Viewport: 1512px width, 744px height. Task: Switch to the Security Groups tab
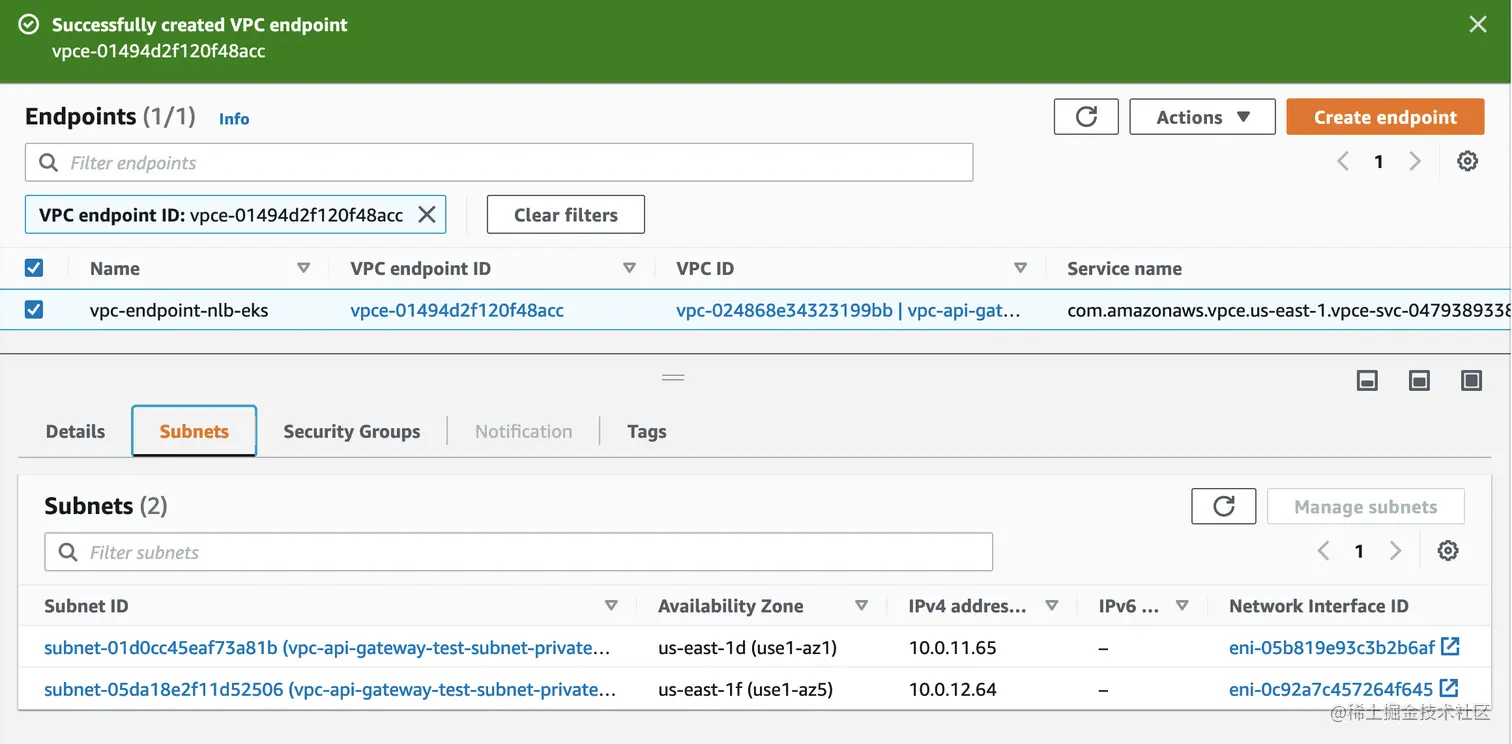pyautogui.click(x=351, y=431)
